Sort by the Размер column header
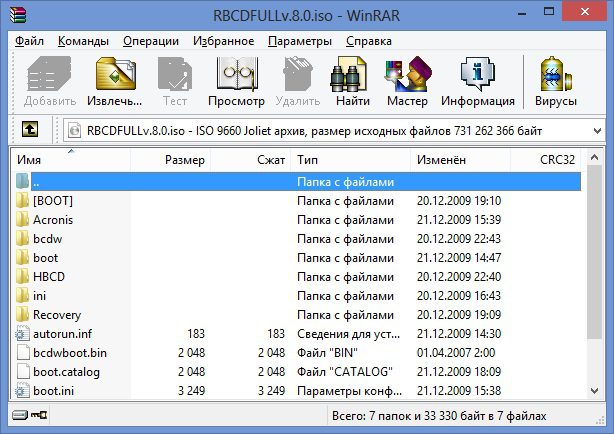 click(x=171, y=160)
